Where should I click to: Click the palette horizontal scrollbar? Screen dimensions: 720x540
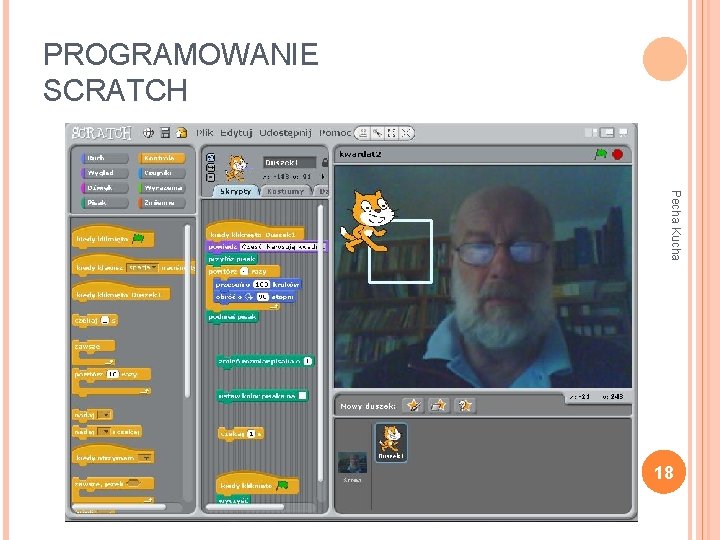point(118,507)
